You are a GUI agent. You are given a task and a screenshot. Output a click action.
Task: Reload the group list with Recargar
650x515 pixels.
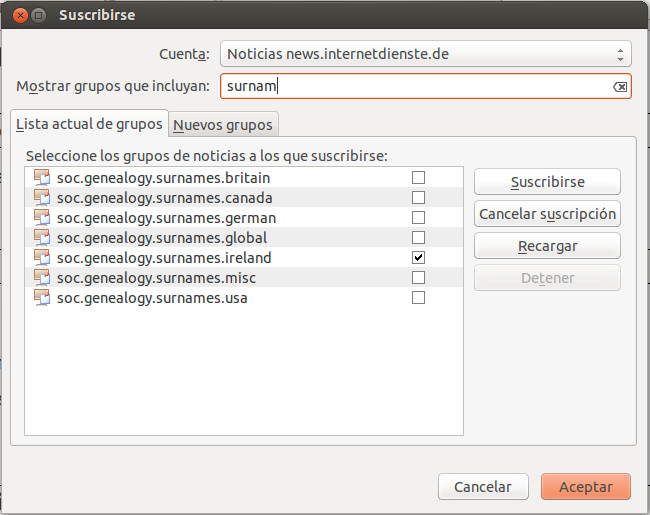pos(547,246)
